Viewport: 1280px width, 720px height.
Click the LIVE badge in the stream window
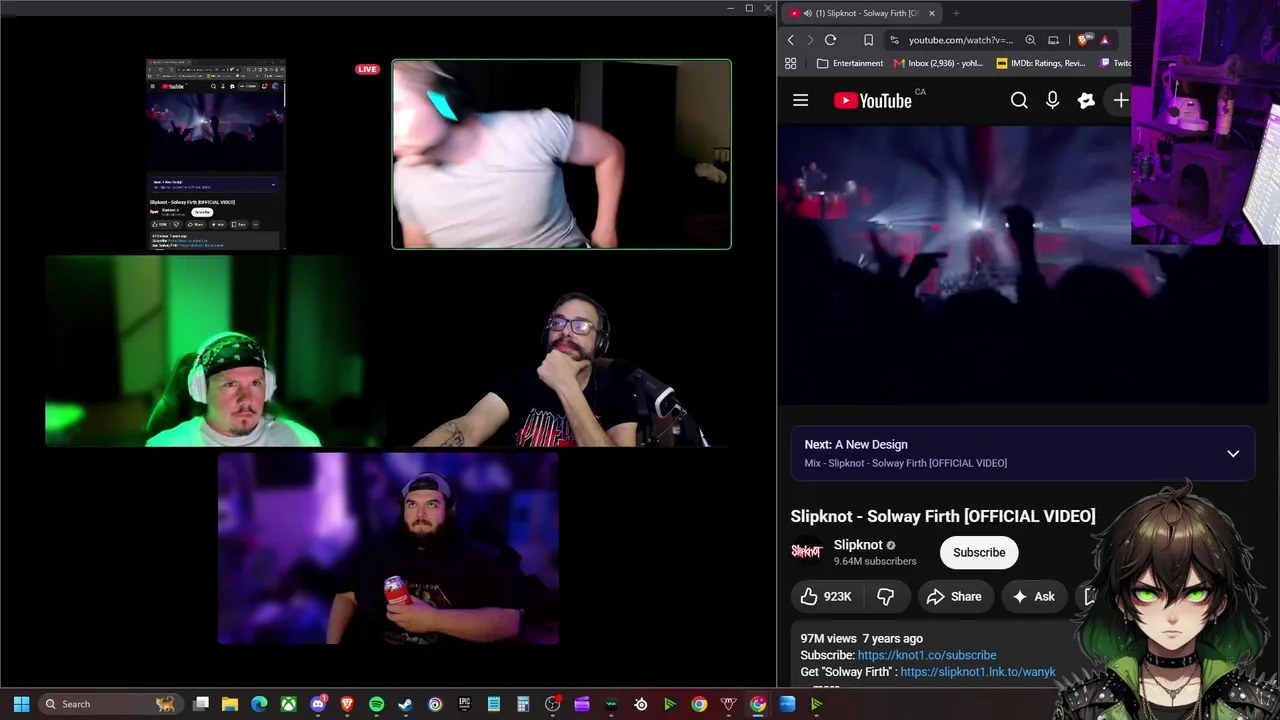coord(367,69)
